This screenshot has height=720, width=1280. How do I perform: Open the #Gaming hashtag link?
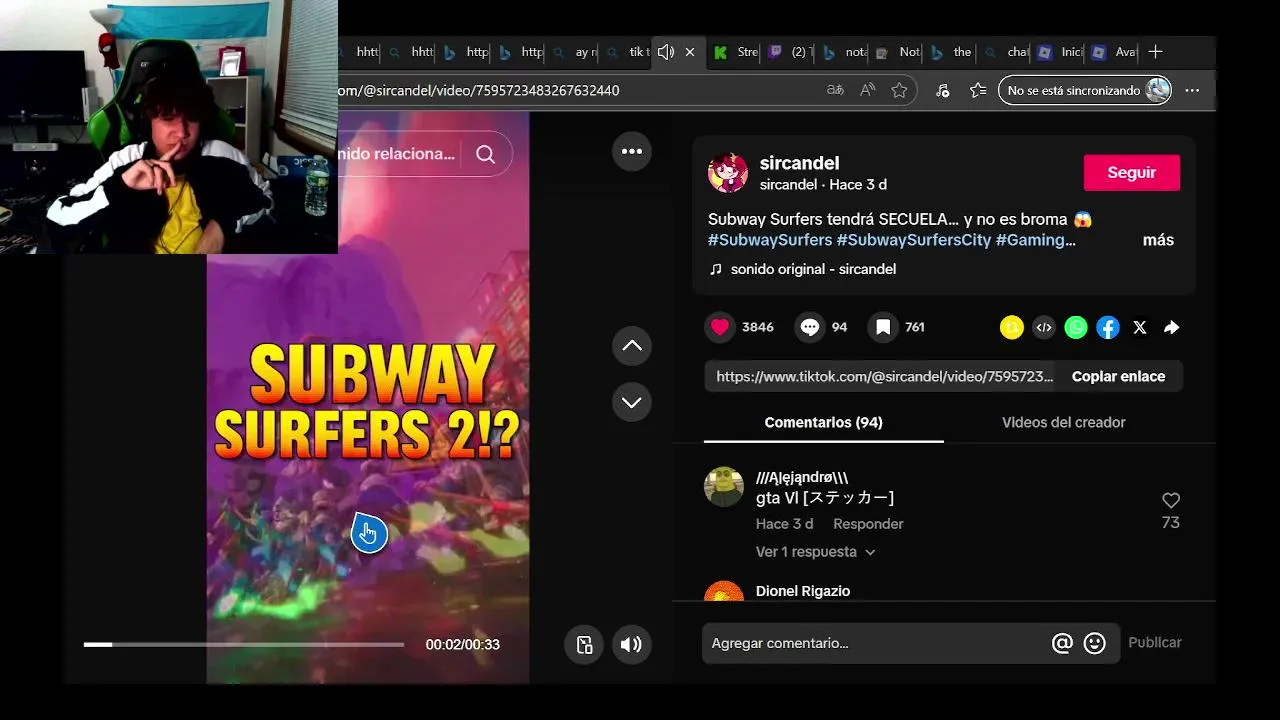pyautogui.click(x=1036, y=240)
